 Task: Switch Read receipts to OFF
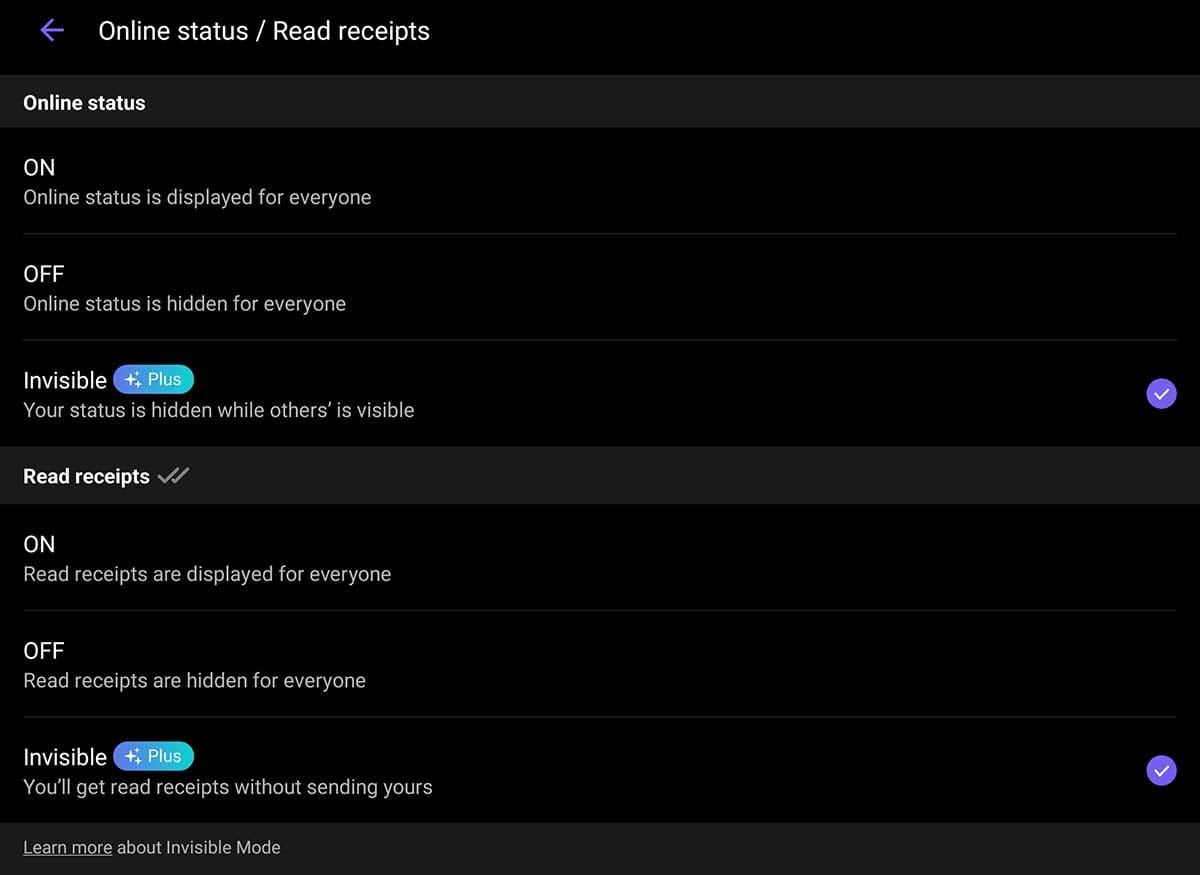pyautogui.click(x=44, y=651)
